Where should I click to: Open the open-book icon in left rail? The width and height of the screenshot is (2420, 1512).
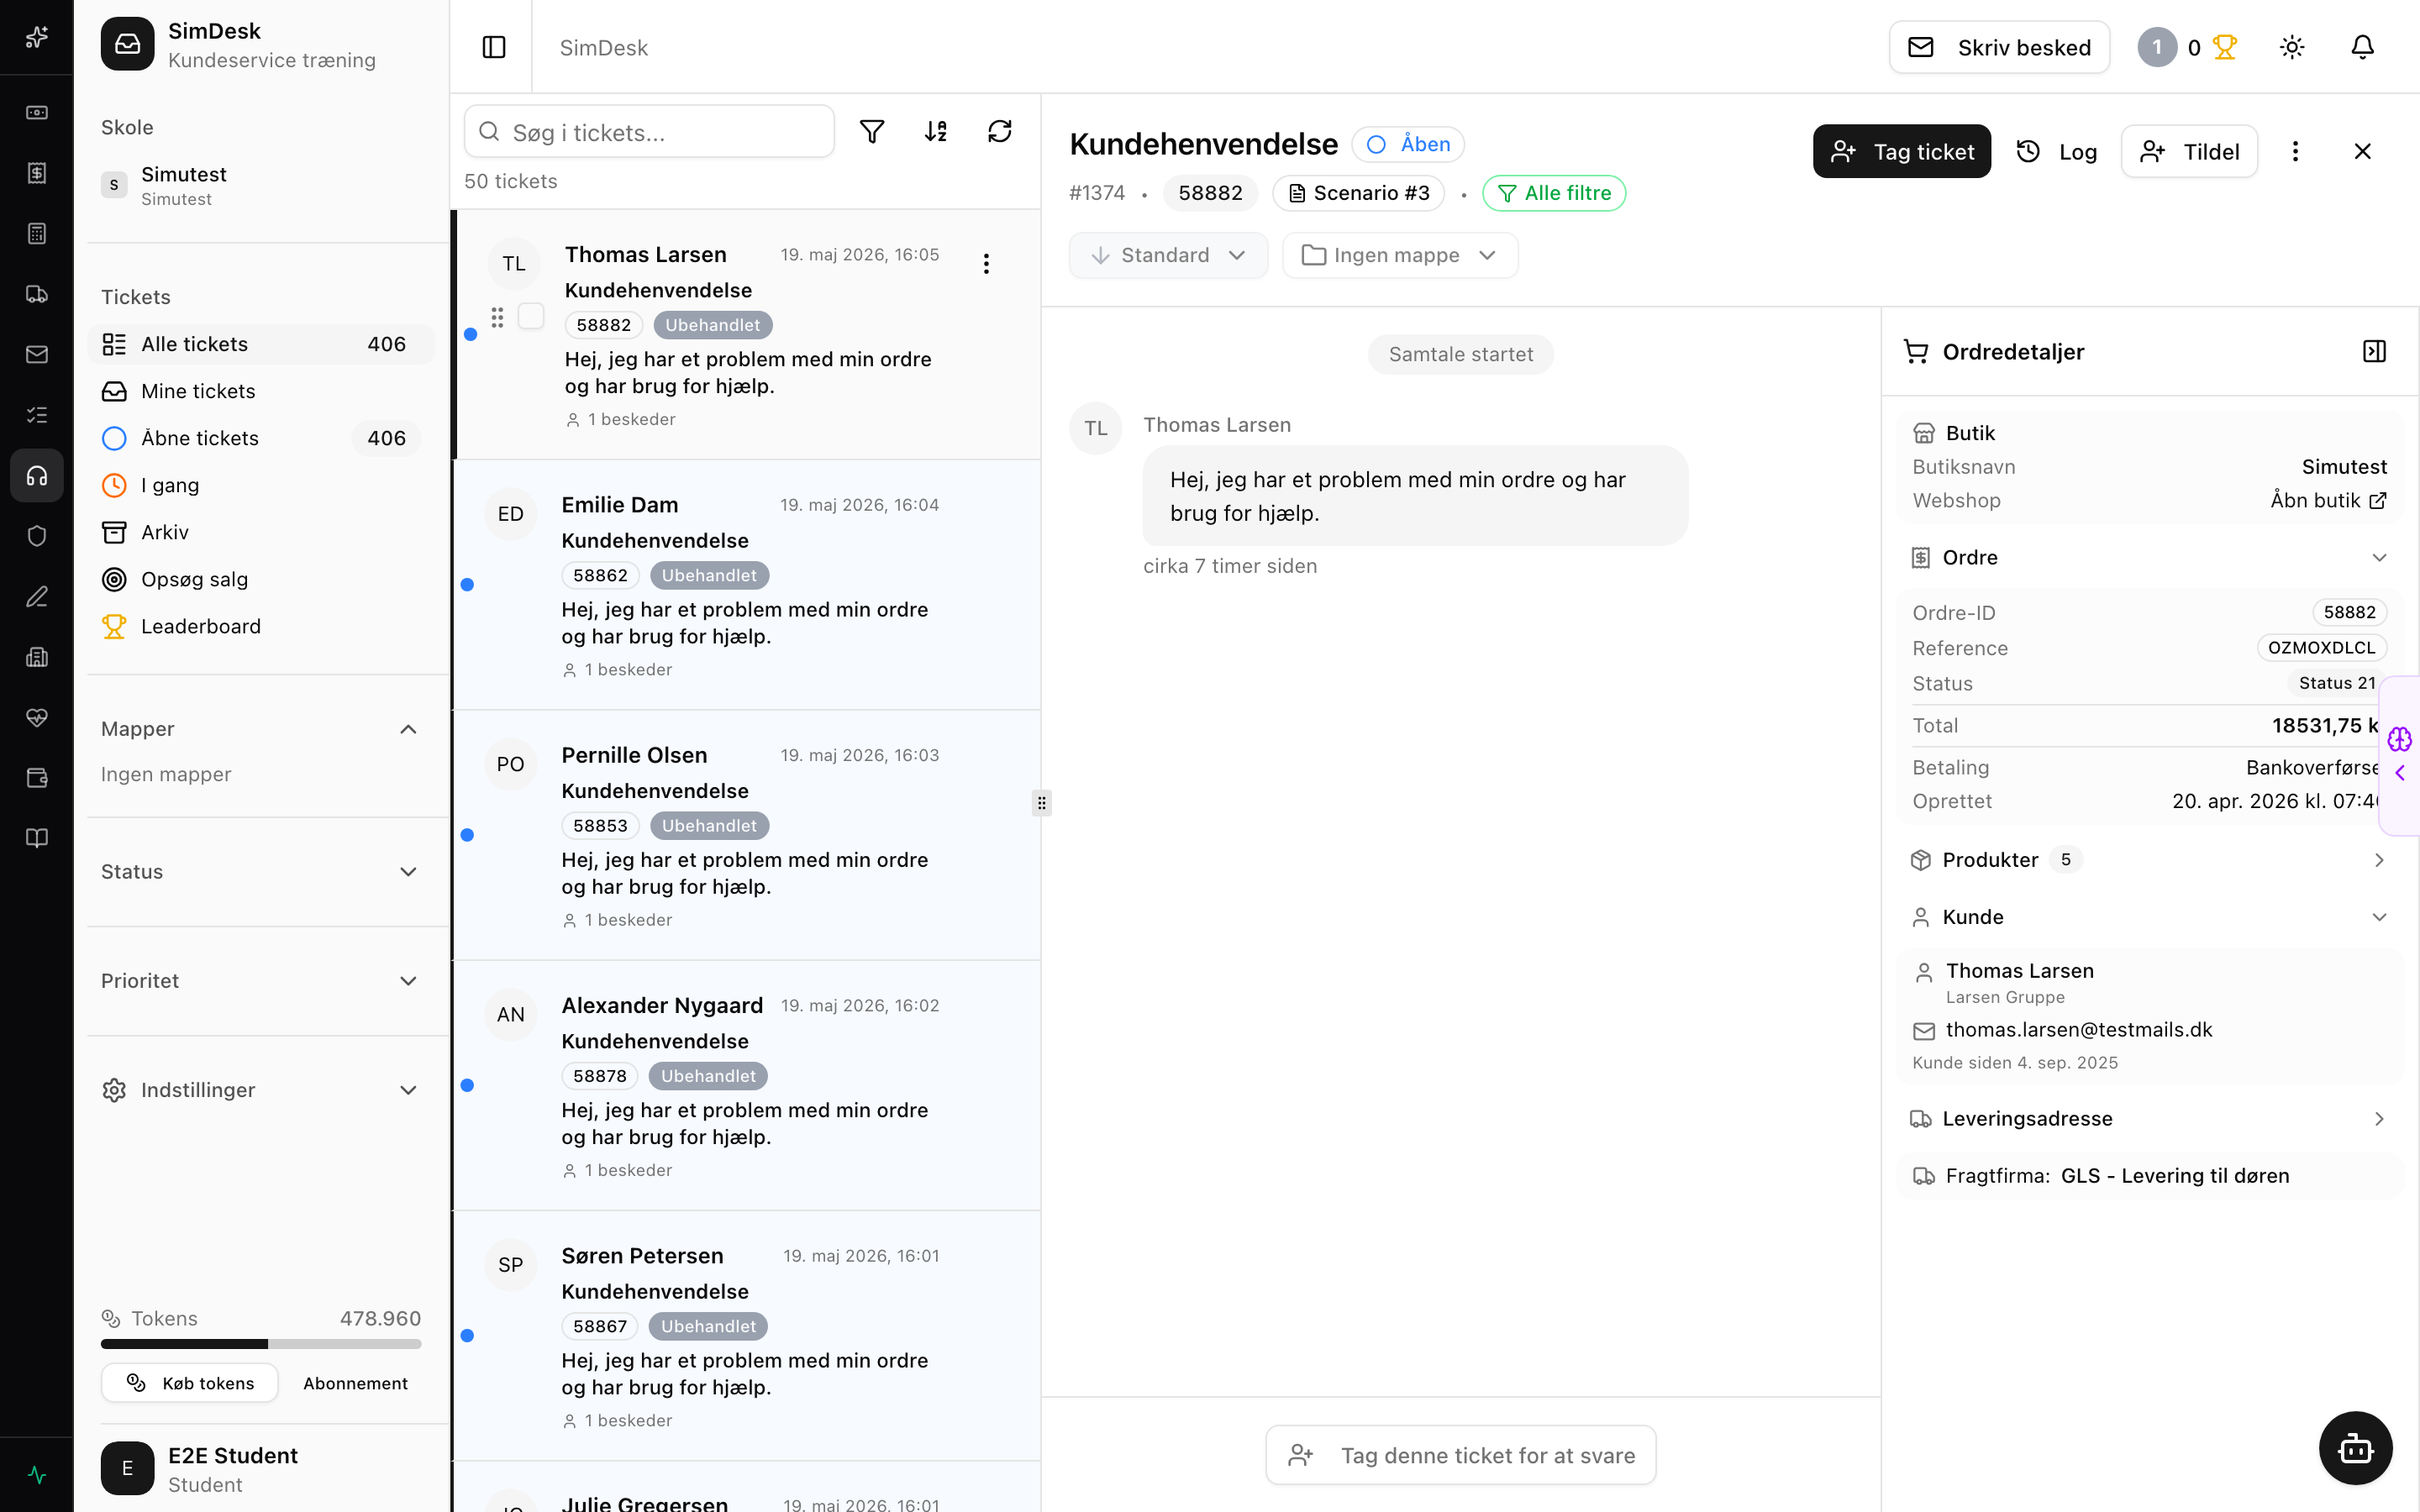37,838
